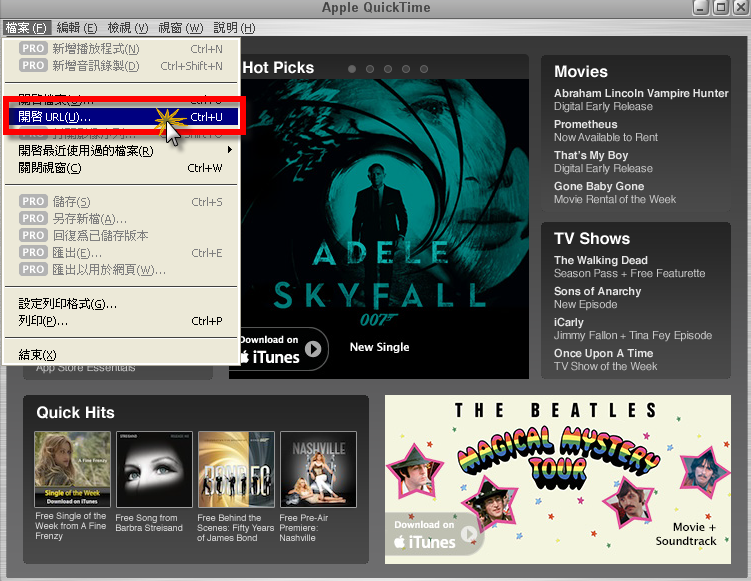Select second Hot Picks page dot
Screen dimensions: 751x581
[370, 69]
